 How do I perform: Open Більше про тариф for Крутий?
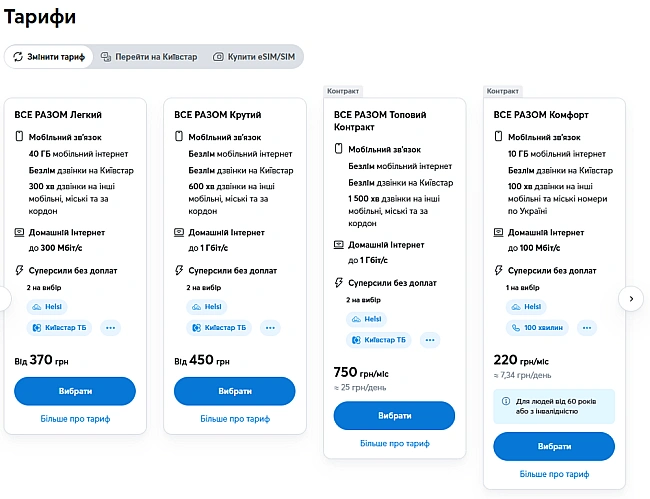coord(235,419)
